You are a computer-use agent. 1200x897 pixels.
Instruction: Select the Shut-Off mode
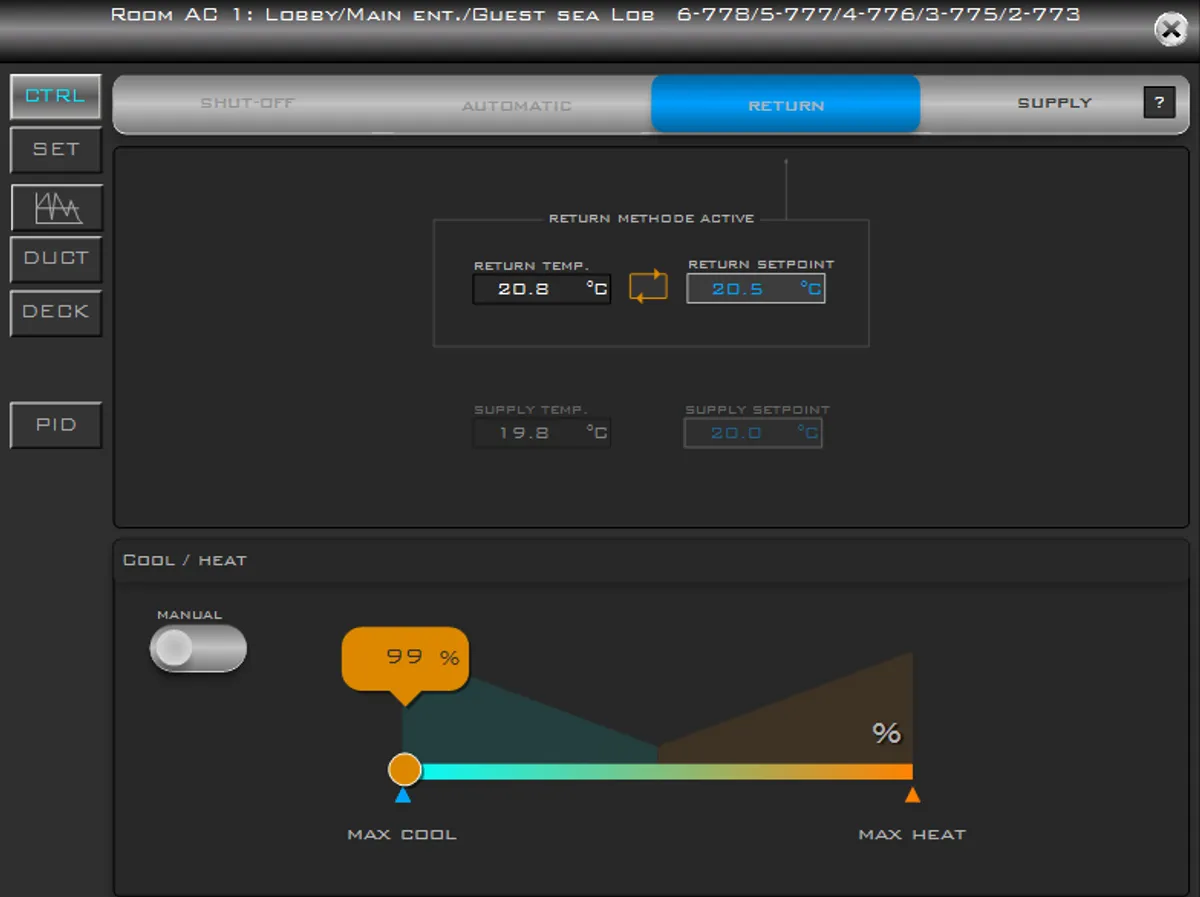[248, 103]
